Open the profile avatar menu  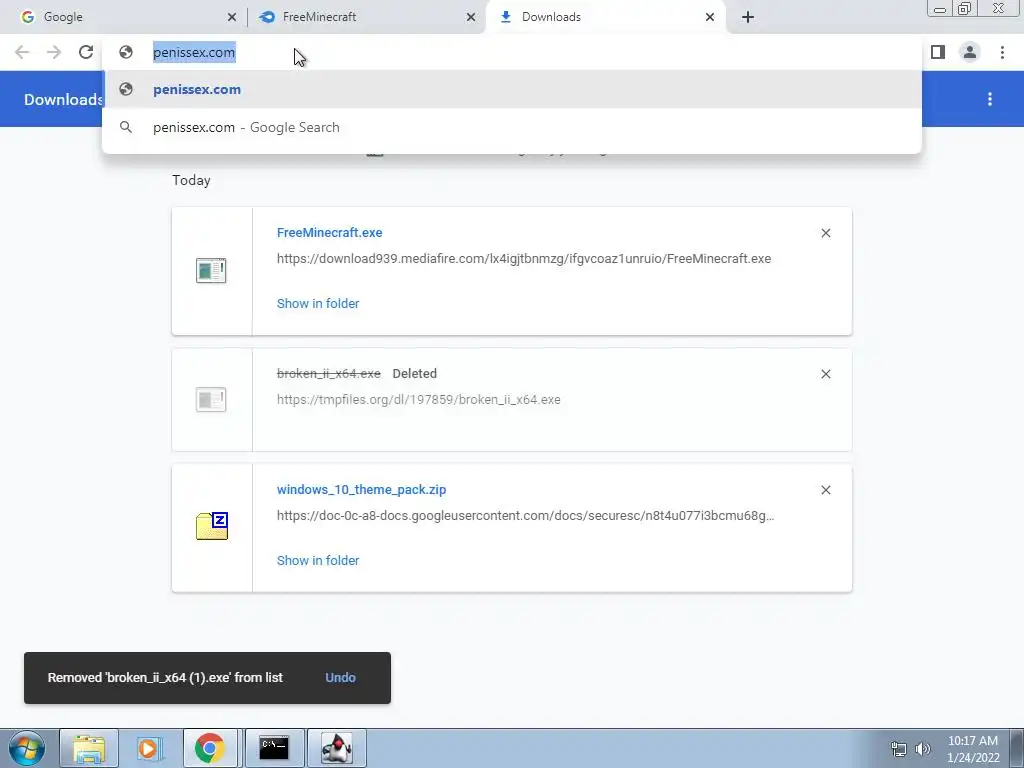970,52
